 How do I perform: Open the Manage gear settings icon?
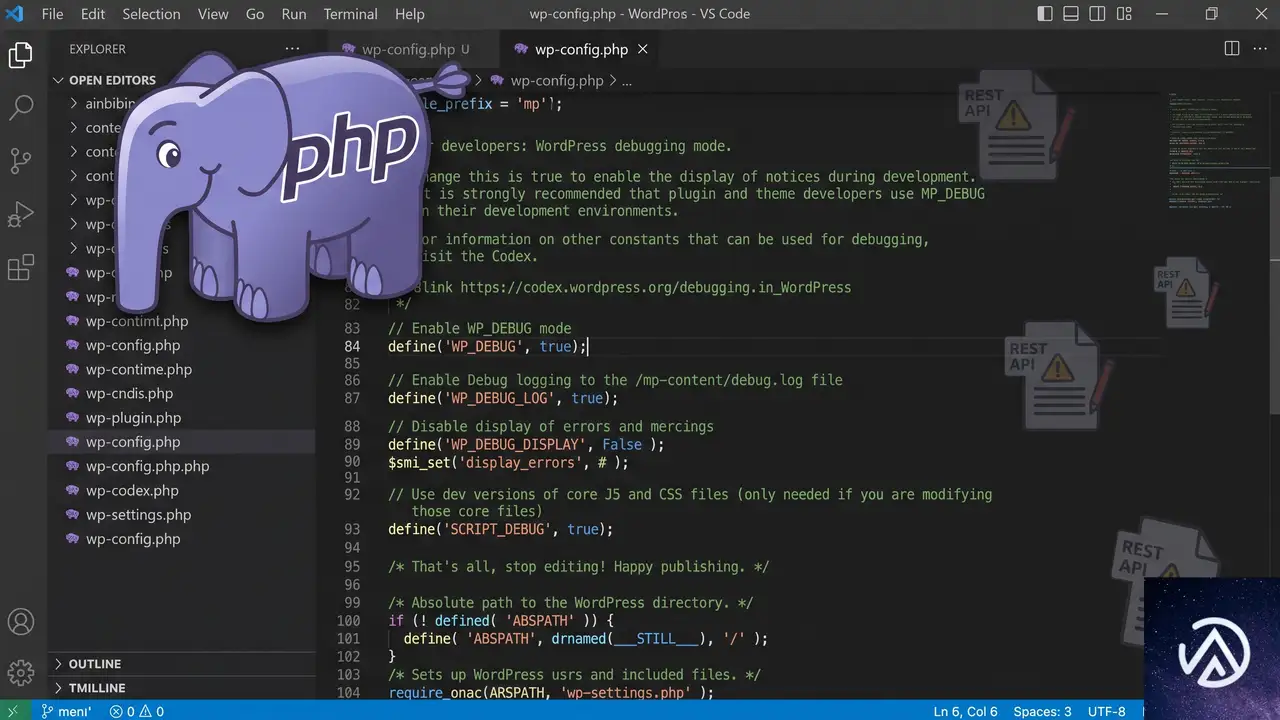point(21,672)
